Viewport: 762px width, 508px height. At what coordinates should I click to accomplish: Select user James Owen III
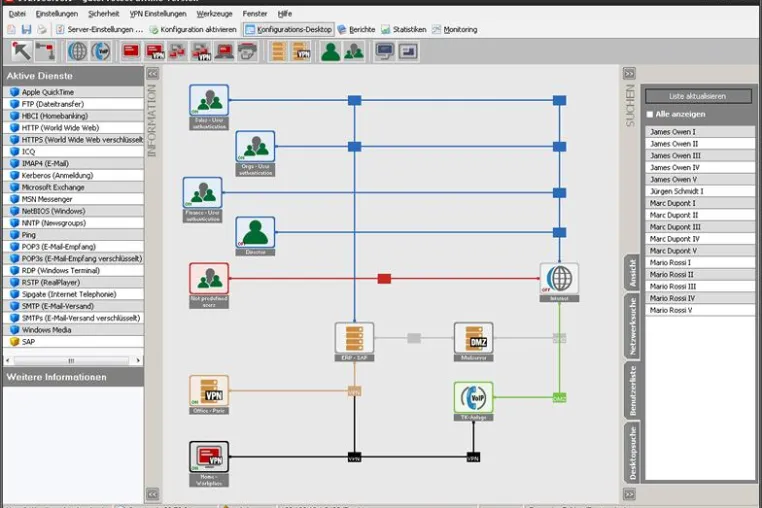click(700, 156)
